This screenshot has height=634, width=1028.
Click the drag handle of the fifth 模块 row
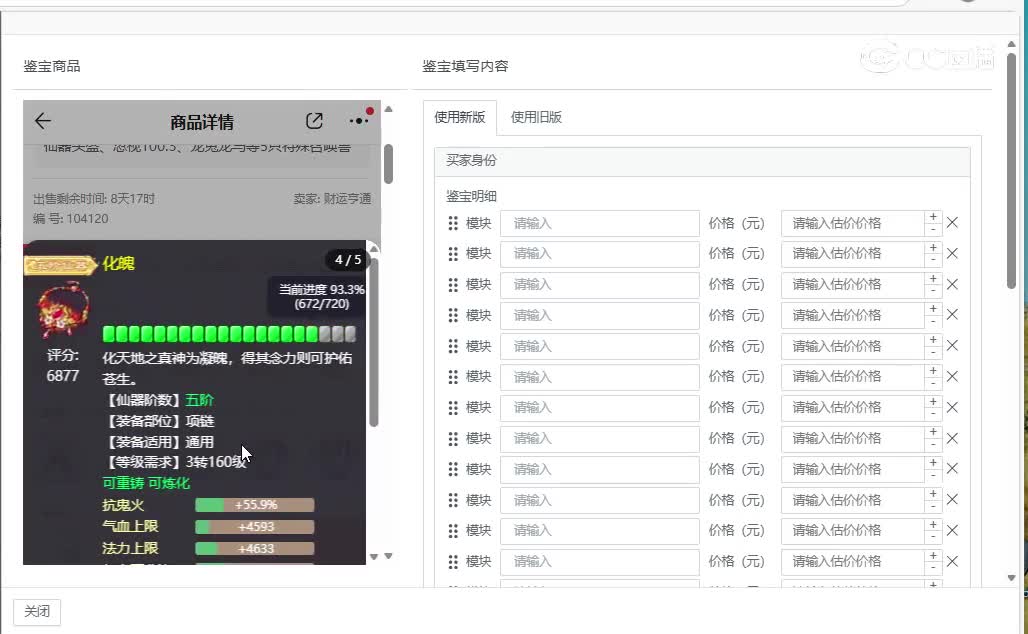click(453, 346)
